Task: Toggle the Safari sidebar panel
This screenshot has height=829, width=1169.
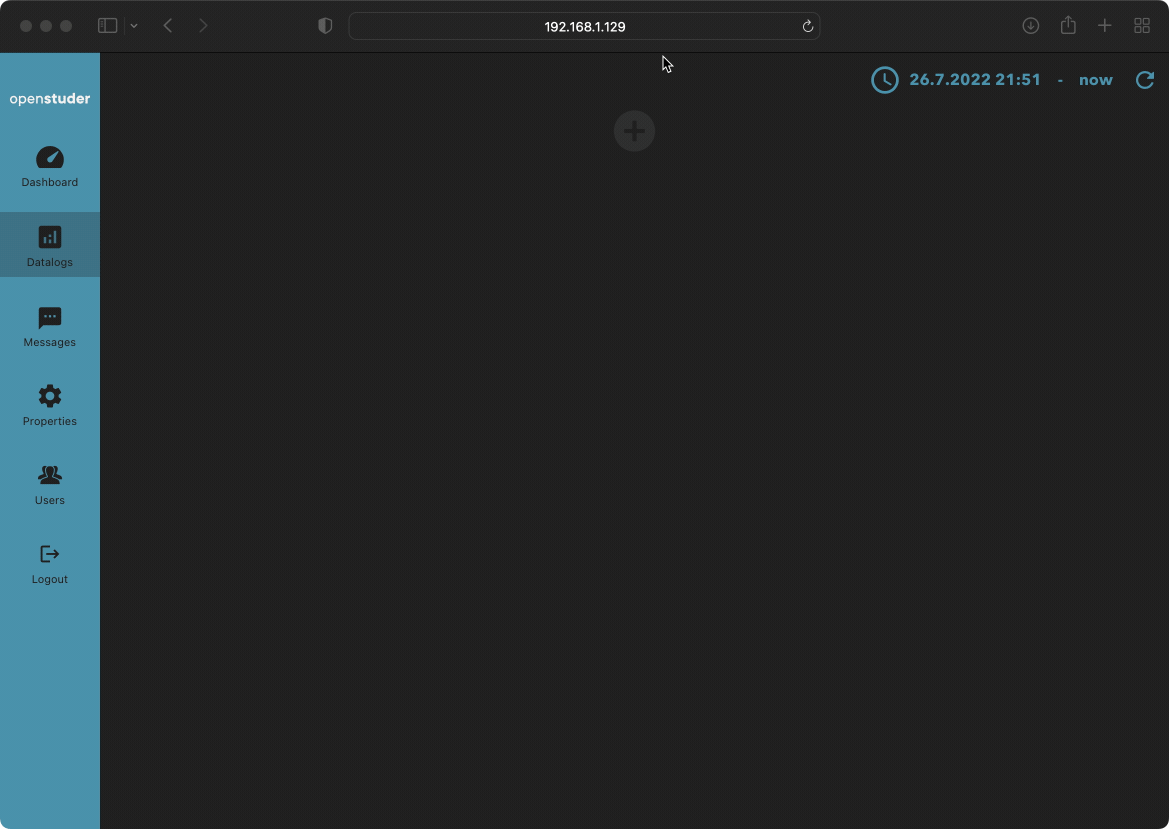Action: [107, 26]
